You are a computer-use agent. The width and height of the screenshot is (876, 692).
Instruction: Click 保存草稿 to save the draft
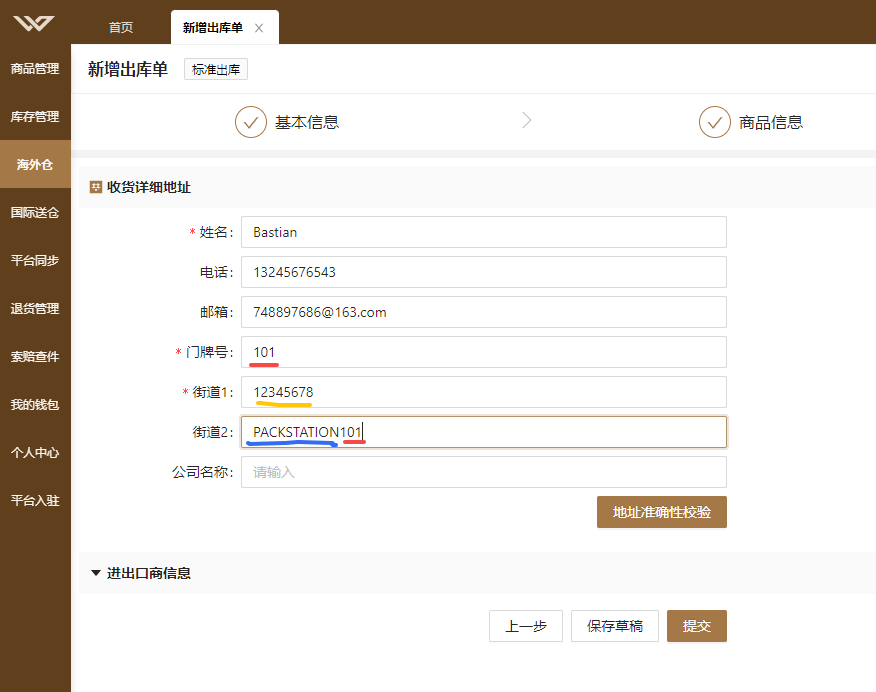pos(615,626)
